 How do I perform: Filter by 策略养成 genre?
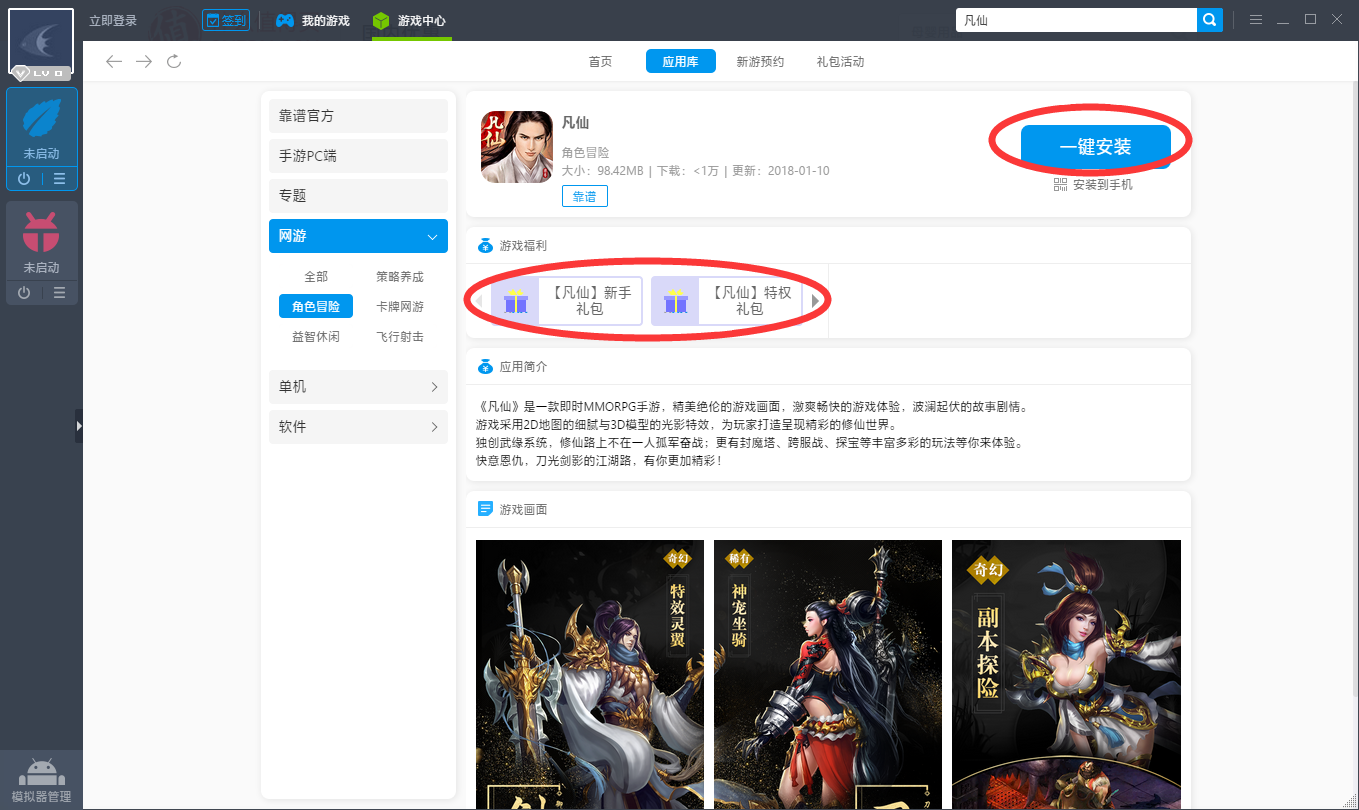(400, 277)
